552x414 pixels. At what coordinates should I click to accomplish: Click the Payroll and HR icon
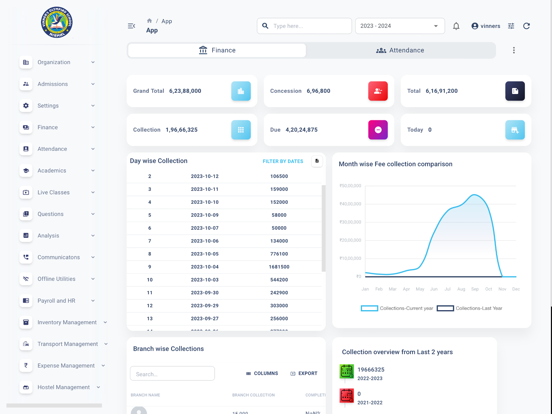(26, 301)
